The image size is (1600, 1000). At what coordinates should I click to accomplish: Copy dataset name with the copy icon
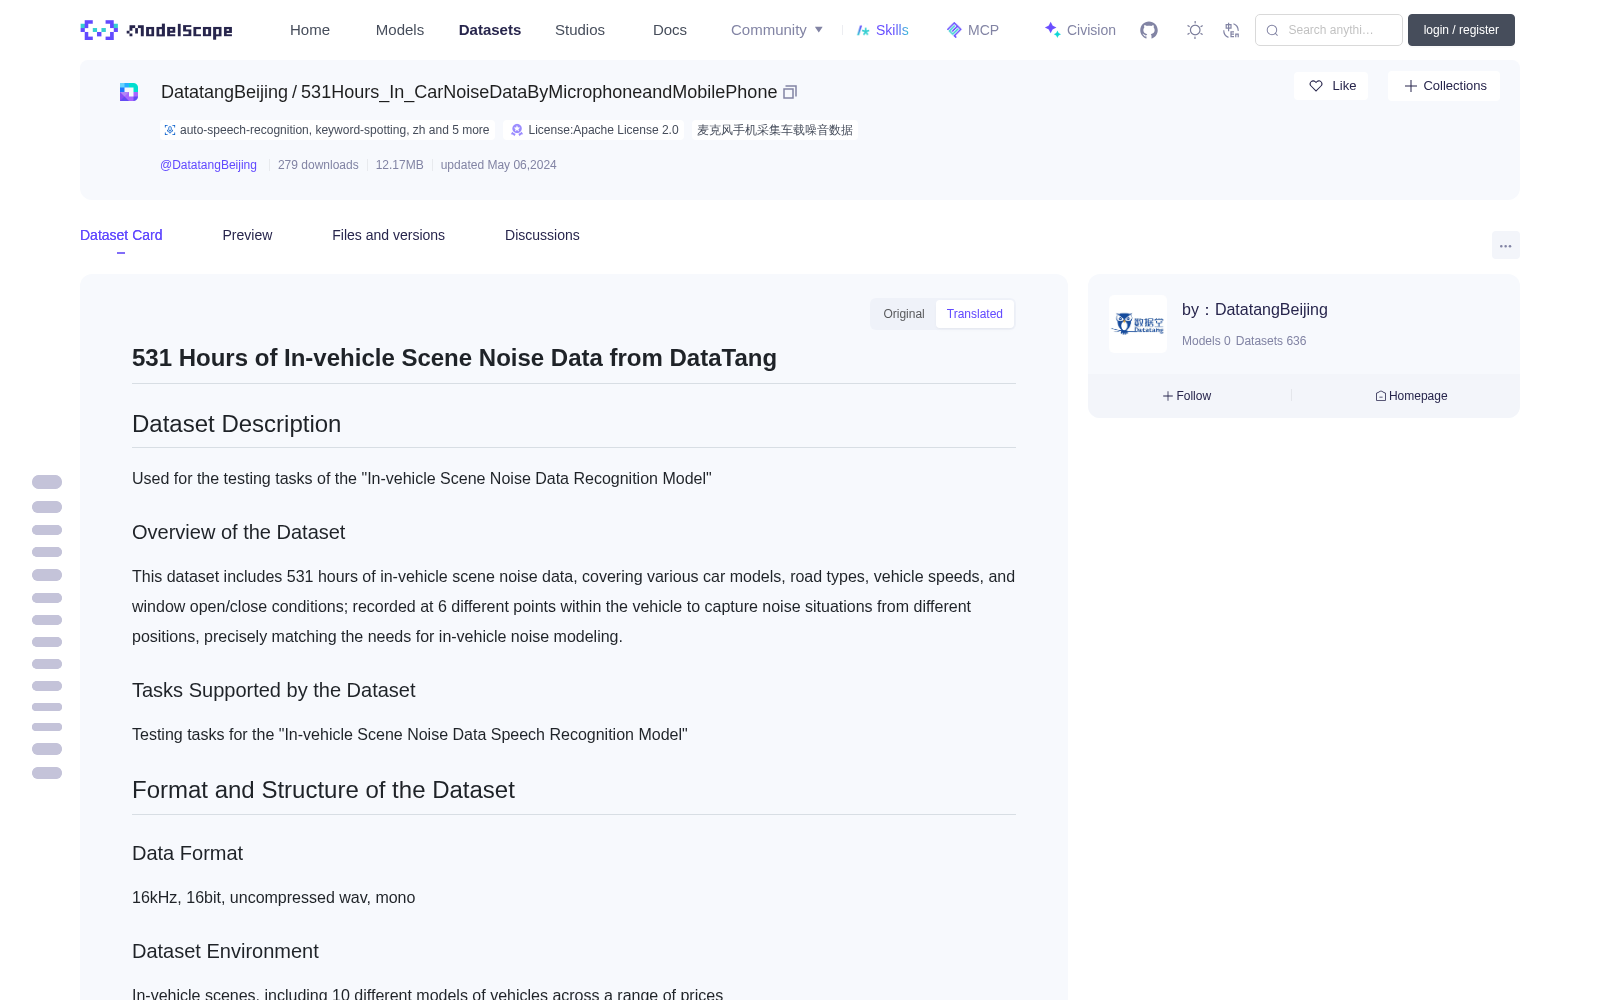790,92
